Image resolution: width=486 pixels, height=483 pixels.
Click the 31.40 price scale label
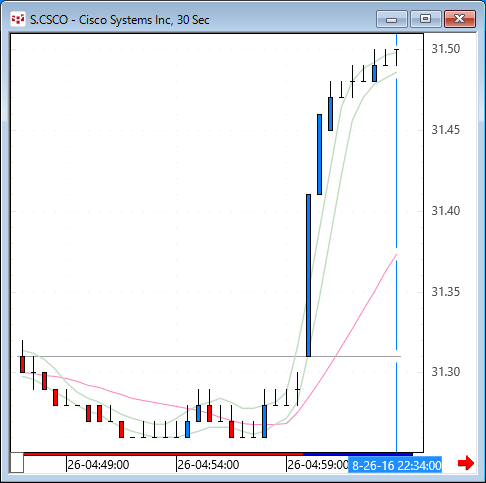[446, 211]
